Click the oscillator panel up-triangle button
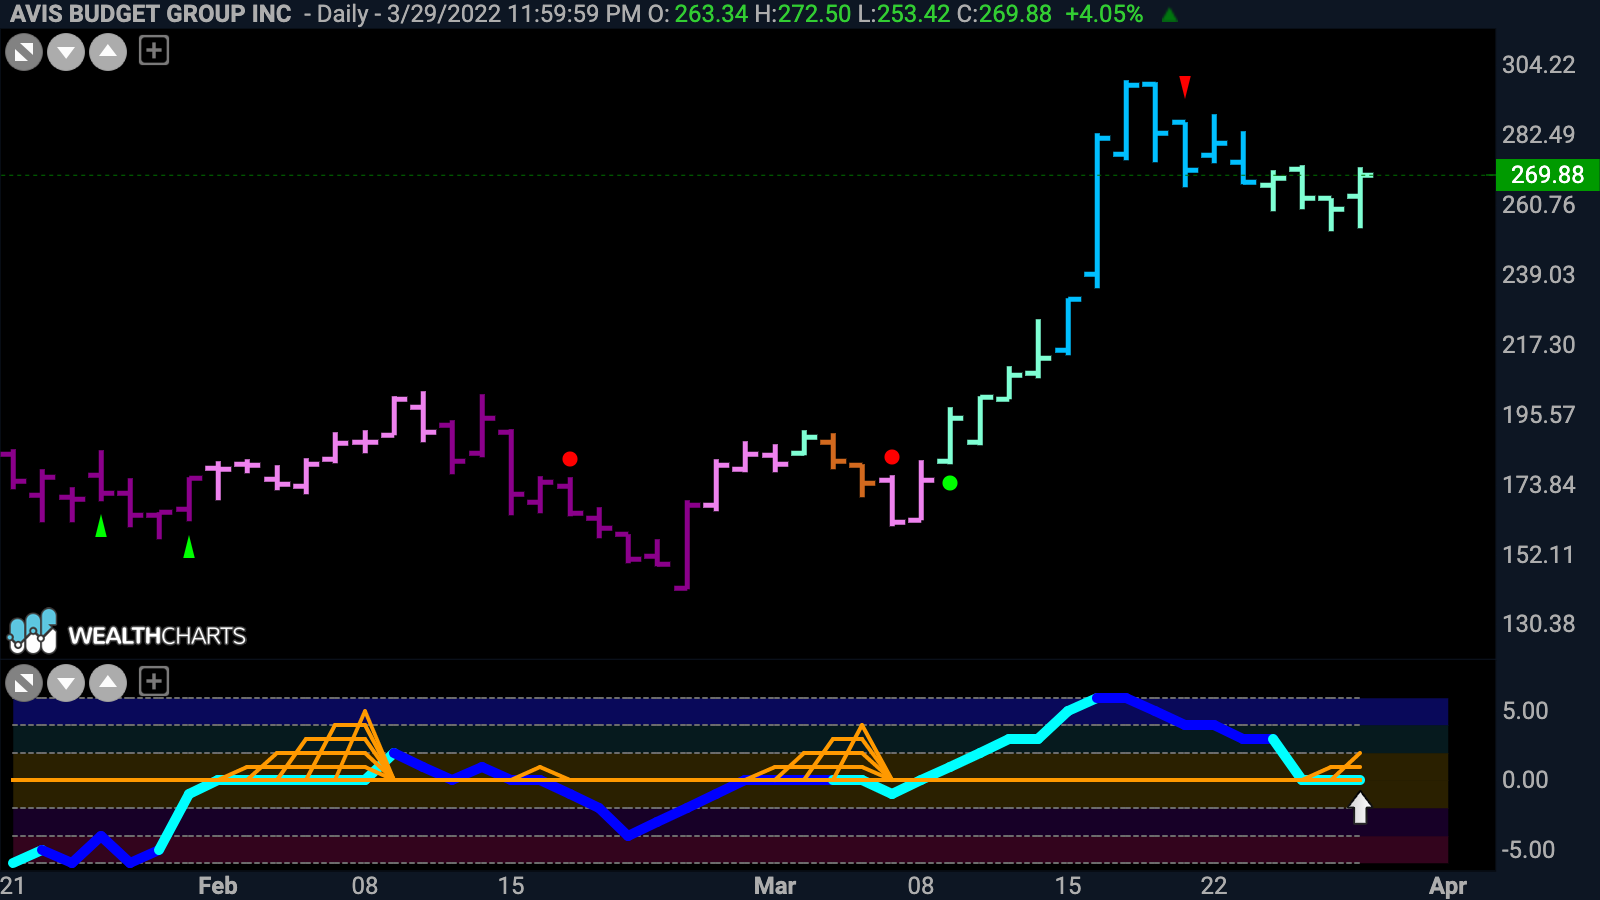Screen dimensions: 1600x900 pos(108,684)
